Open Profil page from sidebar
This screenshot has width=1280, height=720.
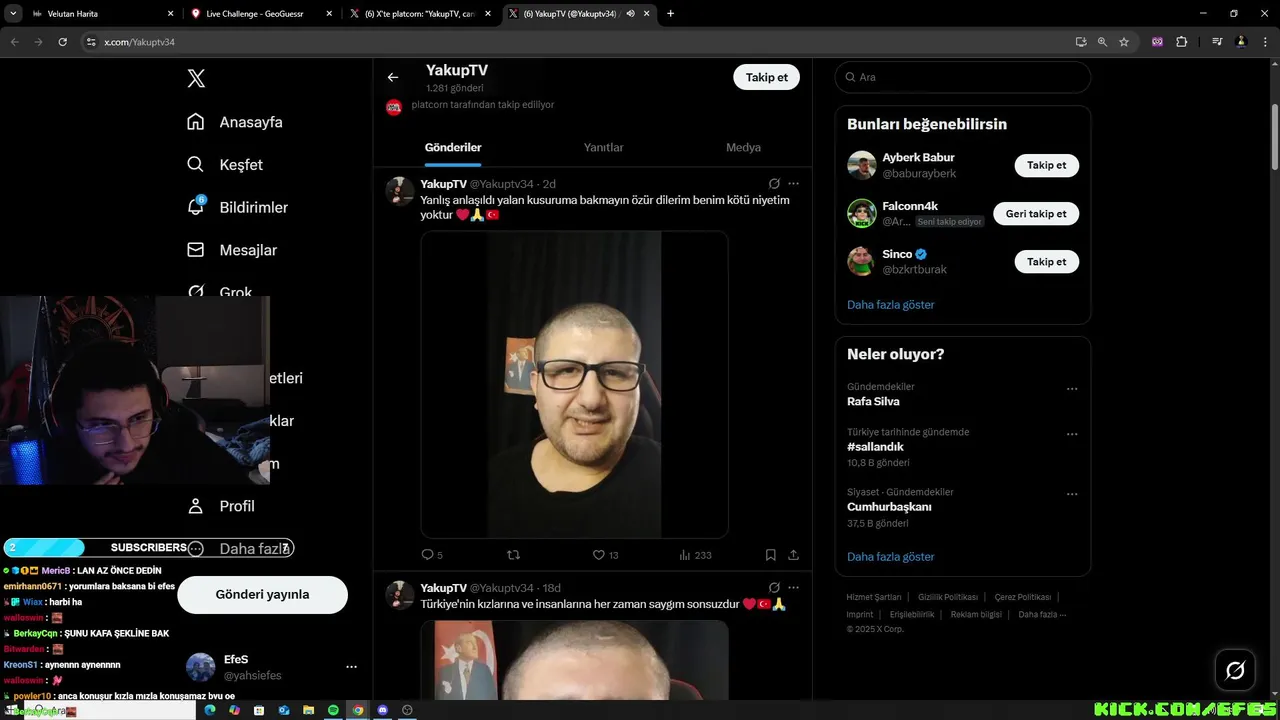pyautogui.click(x=221, y=506)
